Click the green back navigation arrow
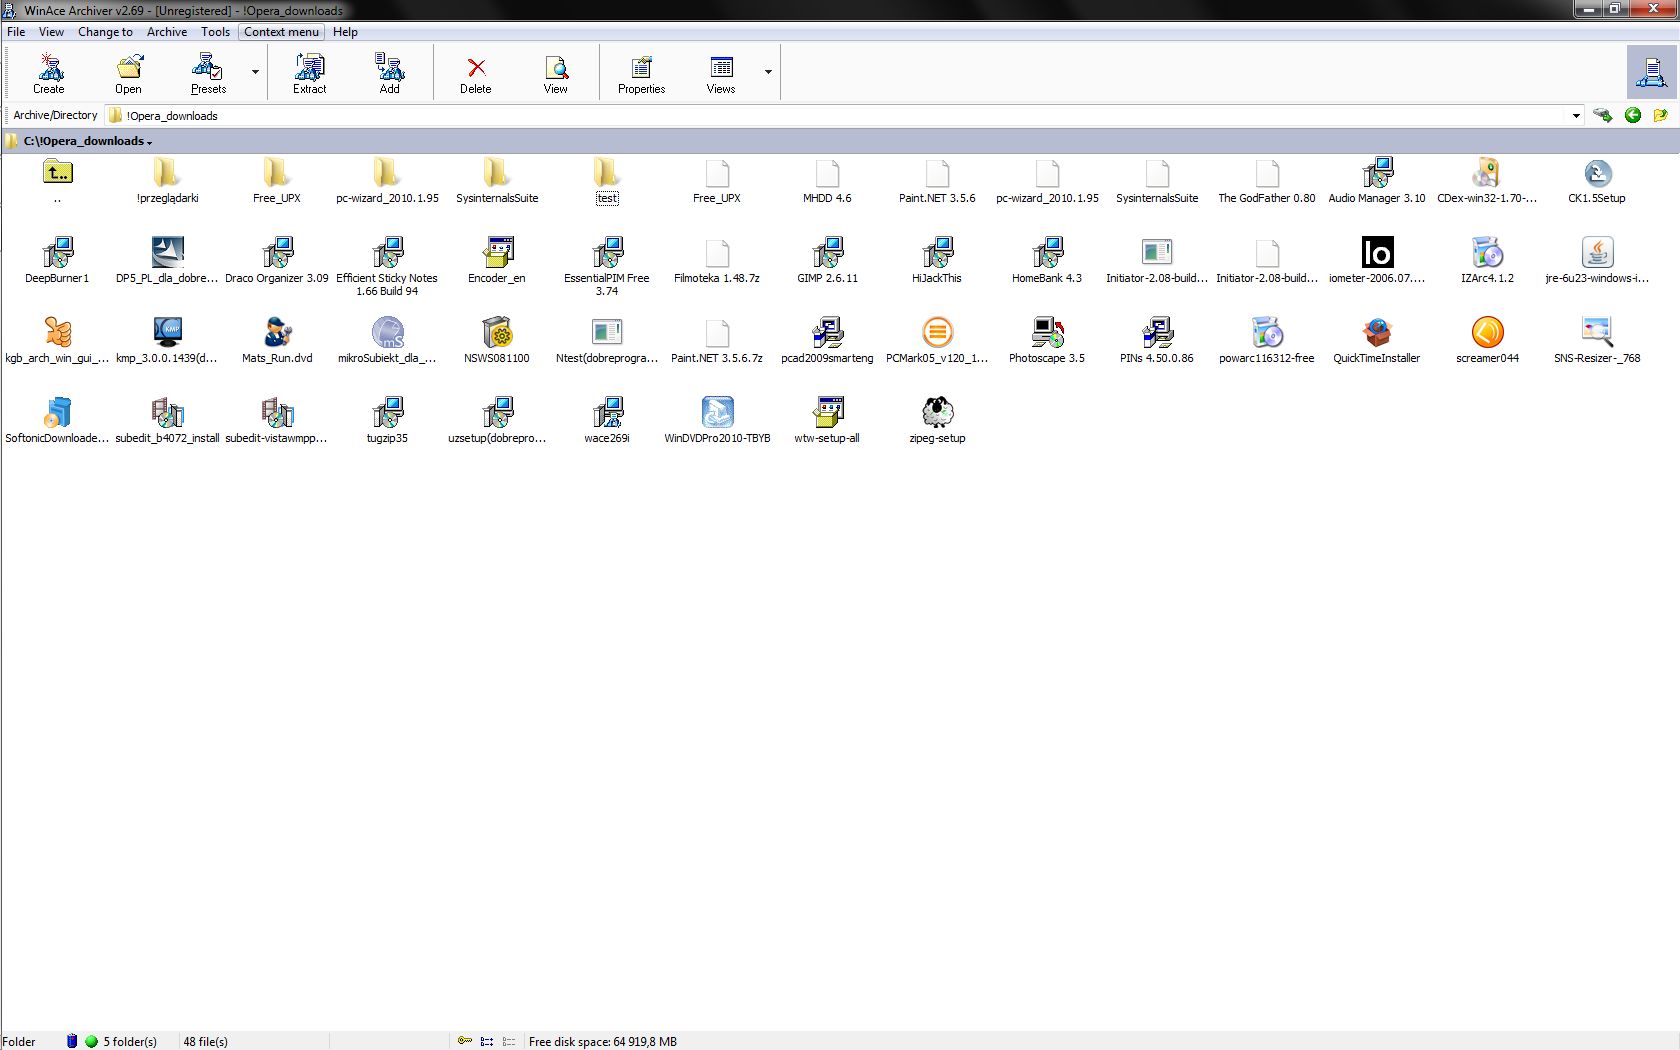Image resolution: width=1680 pixels, height=1050 pixels. coord(1633,115)
